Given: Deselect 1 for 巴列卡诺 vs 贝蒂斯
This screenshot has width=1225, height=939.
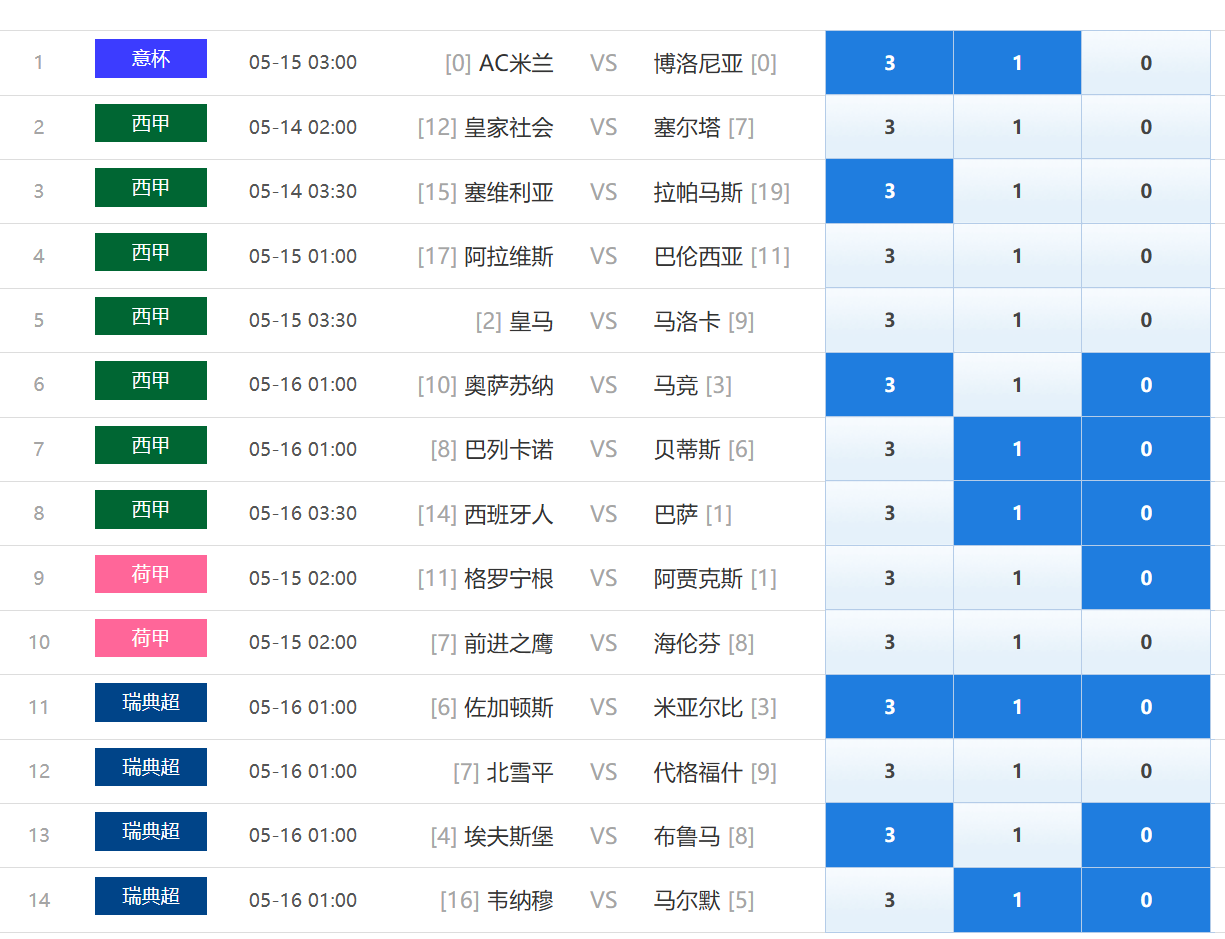Looking at the screenshot, I should click(1017, 449).
